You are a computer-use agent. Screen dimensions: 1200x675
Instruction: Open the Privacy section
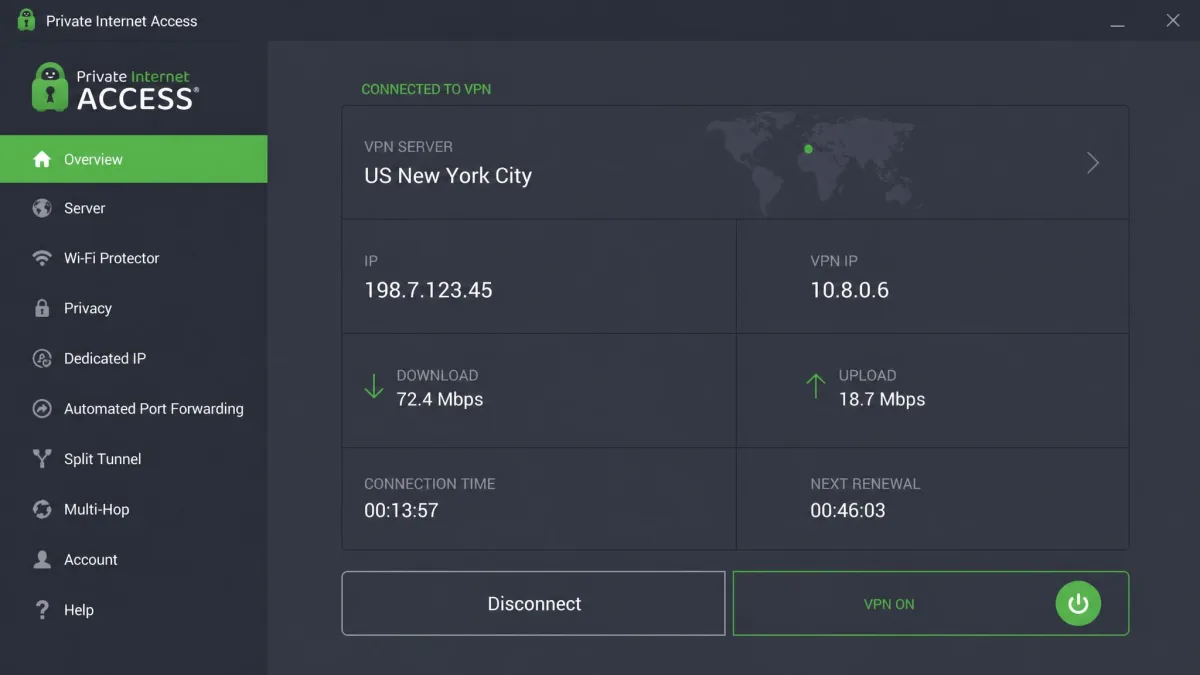pyautogui.click(x=134, y=308)
